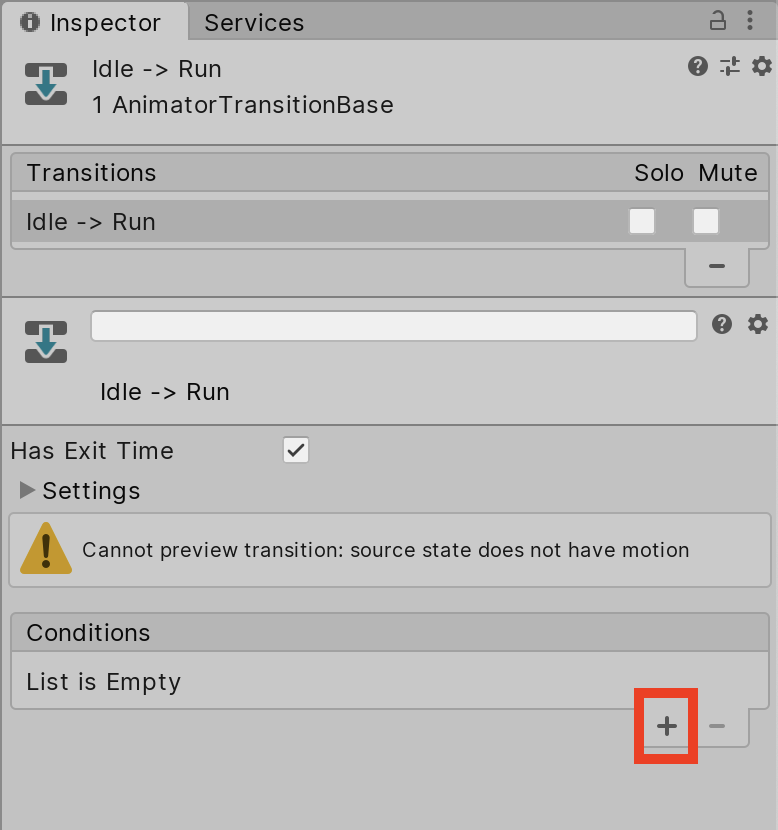Click the gear beside the transition name field
This screenshot has height=830, width=778.
click(x=758, y=324)
